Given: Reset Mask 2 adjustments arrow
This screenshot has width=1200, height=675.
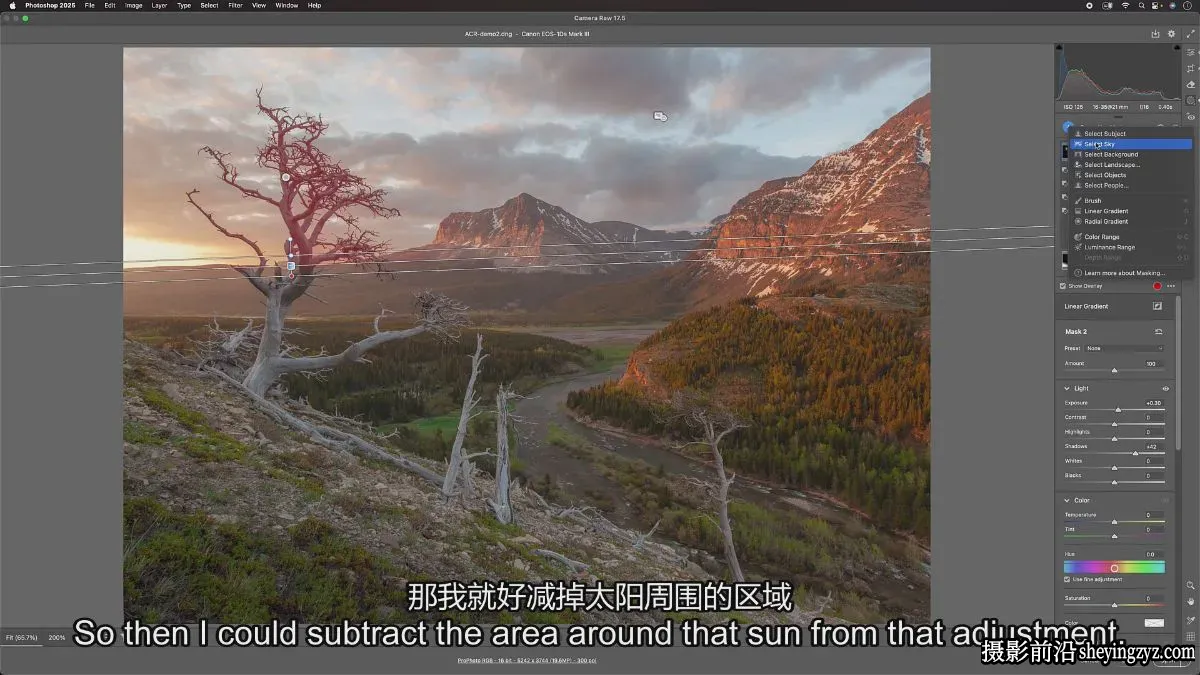Looking at the screenshot, I should coord(1159,331).
